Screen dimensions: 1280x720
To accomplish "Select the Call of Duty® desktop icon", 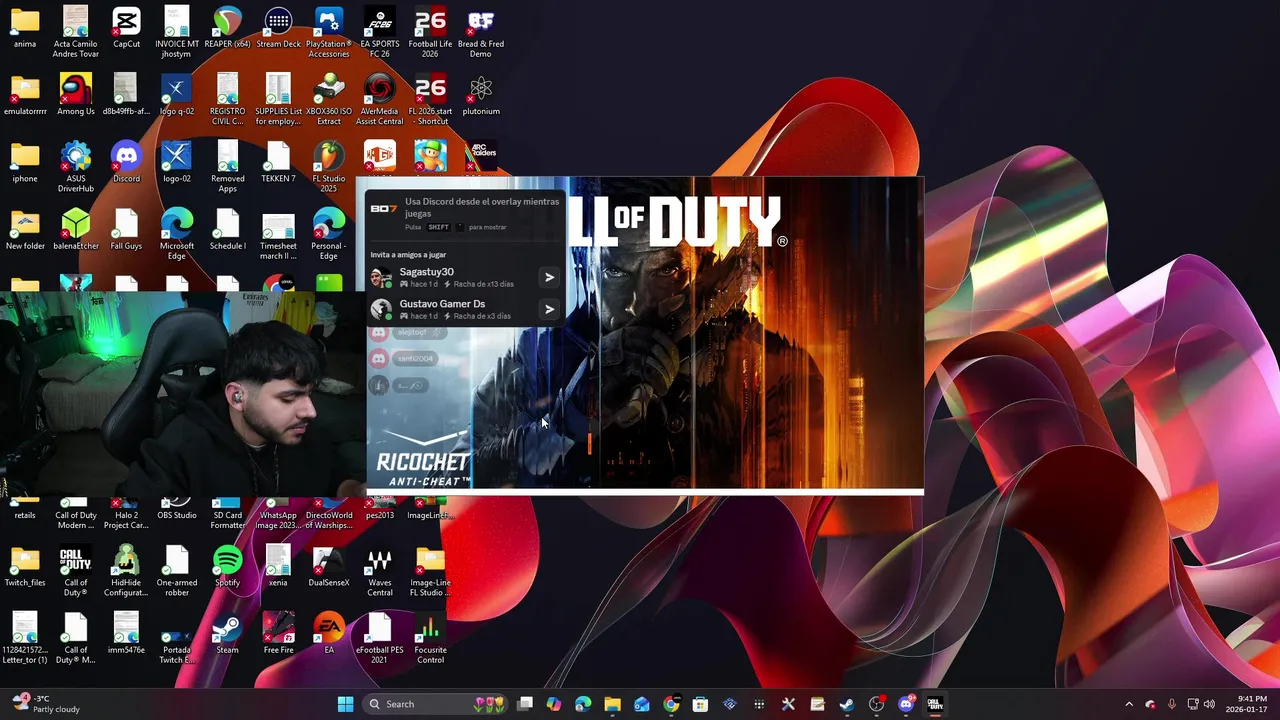I will tap(76, 571).
